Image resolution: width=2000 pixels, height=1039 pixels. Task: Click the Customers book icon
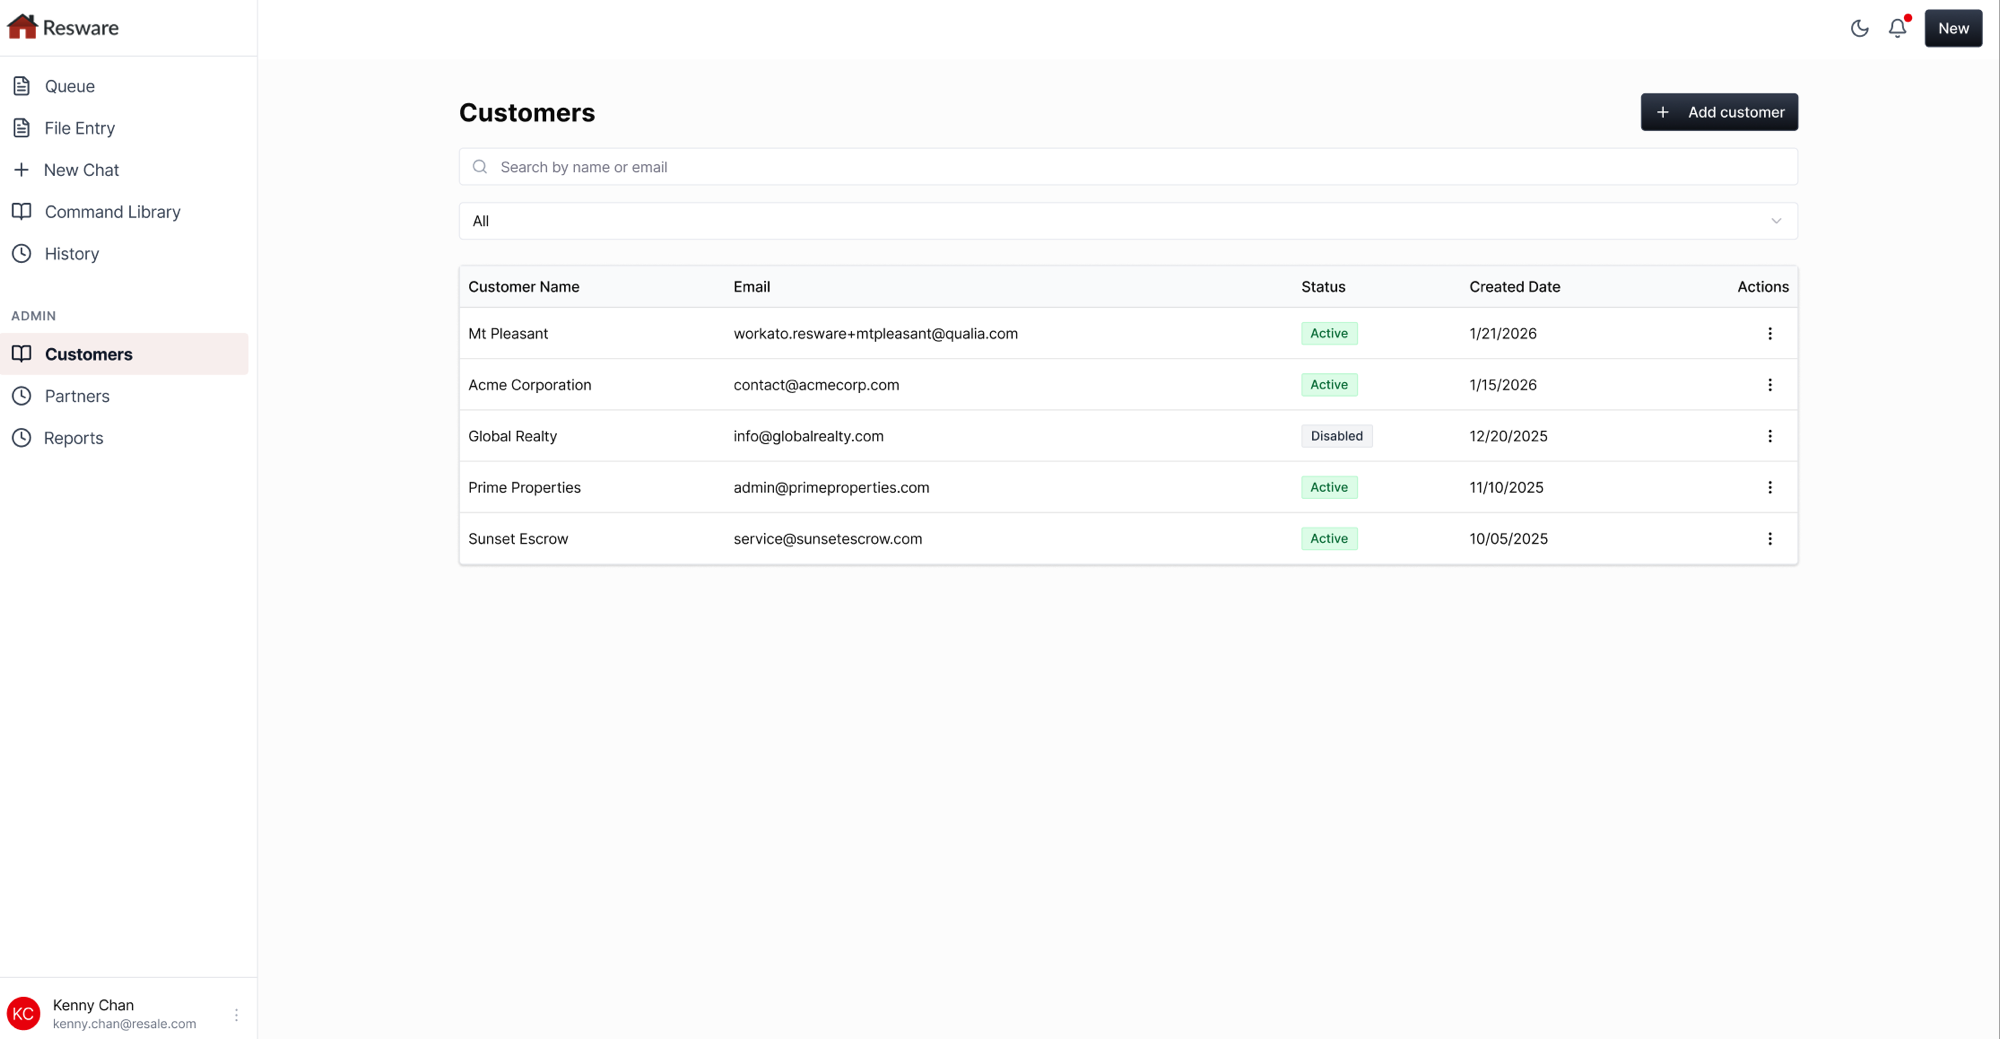tap(22, 354)
